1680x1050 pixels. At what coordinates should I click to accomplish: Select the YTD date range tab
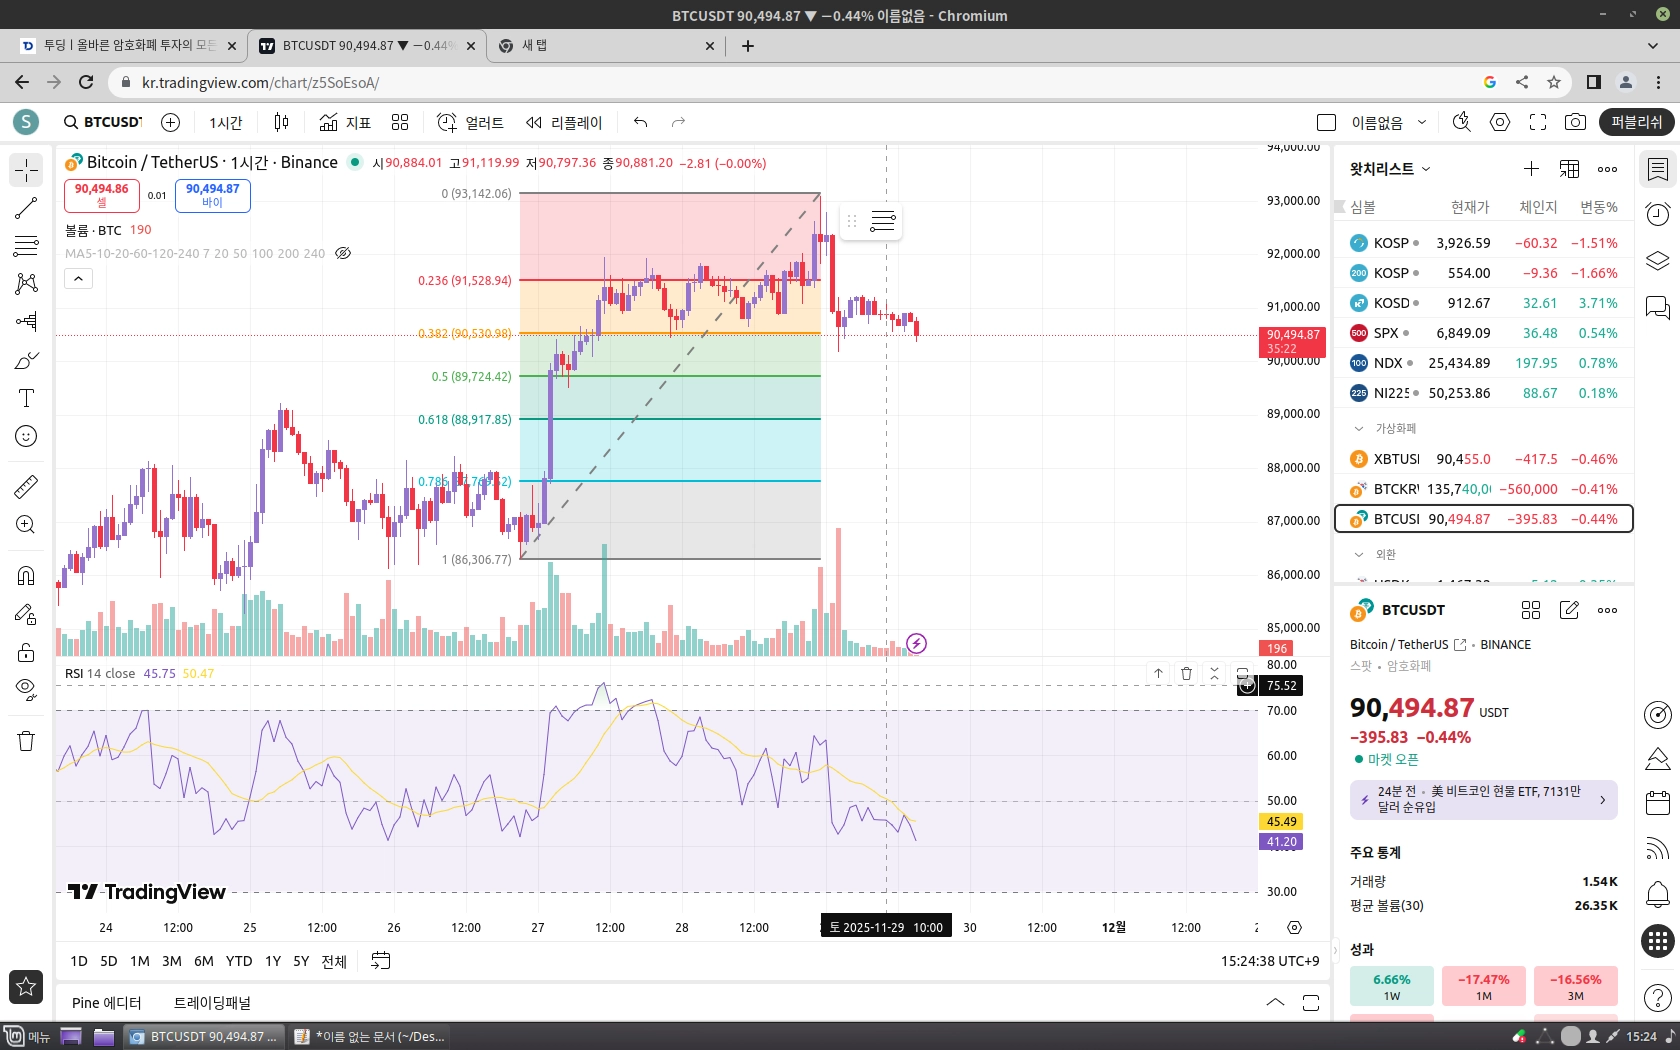pyautogui.click(x=239, y=961)
